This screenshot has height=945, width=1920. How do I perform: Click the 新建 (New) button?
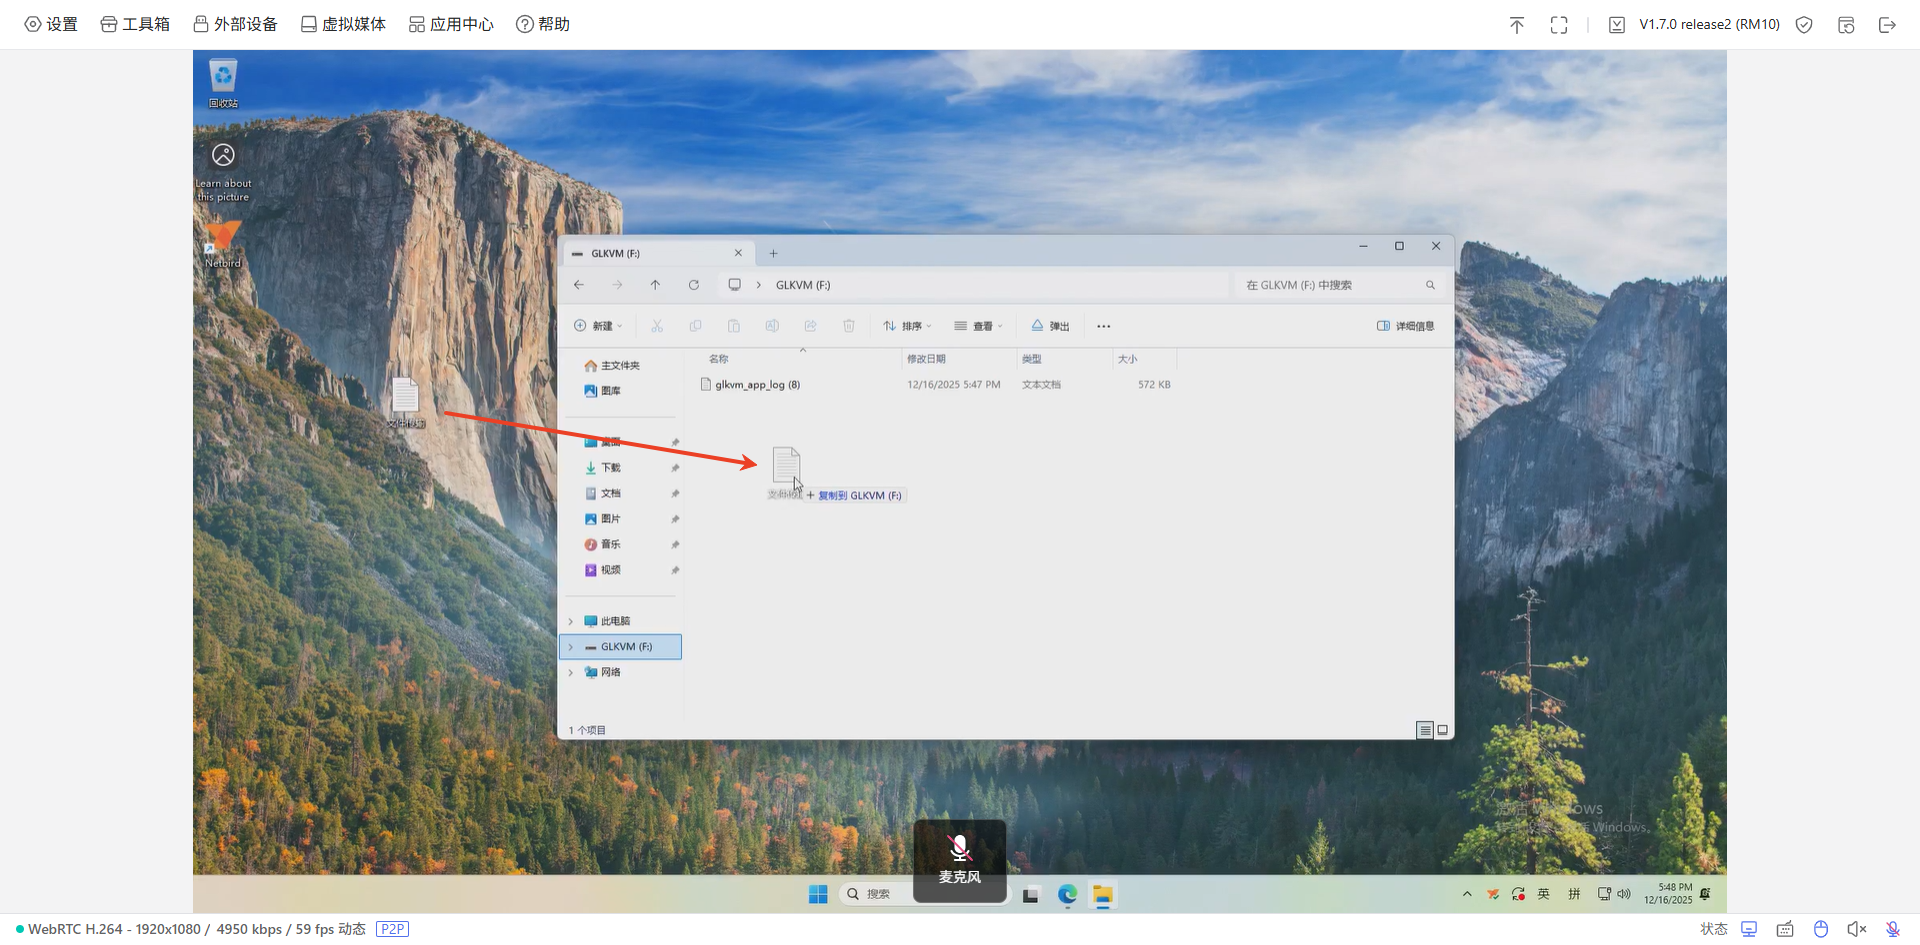tap(598, 326)
